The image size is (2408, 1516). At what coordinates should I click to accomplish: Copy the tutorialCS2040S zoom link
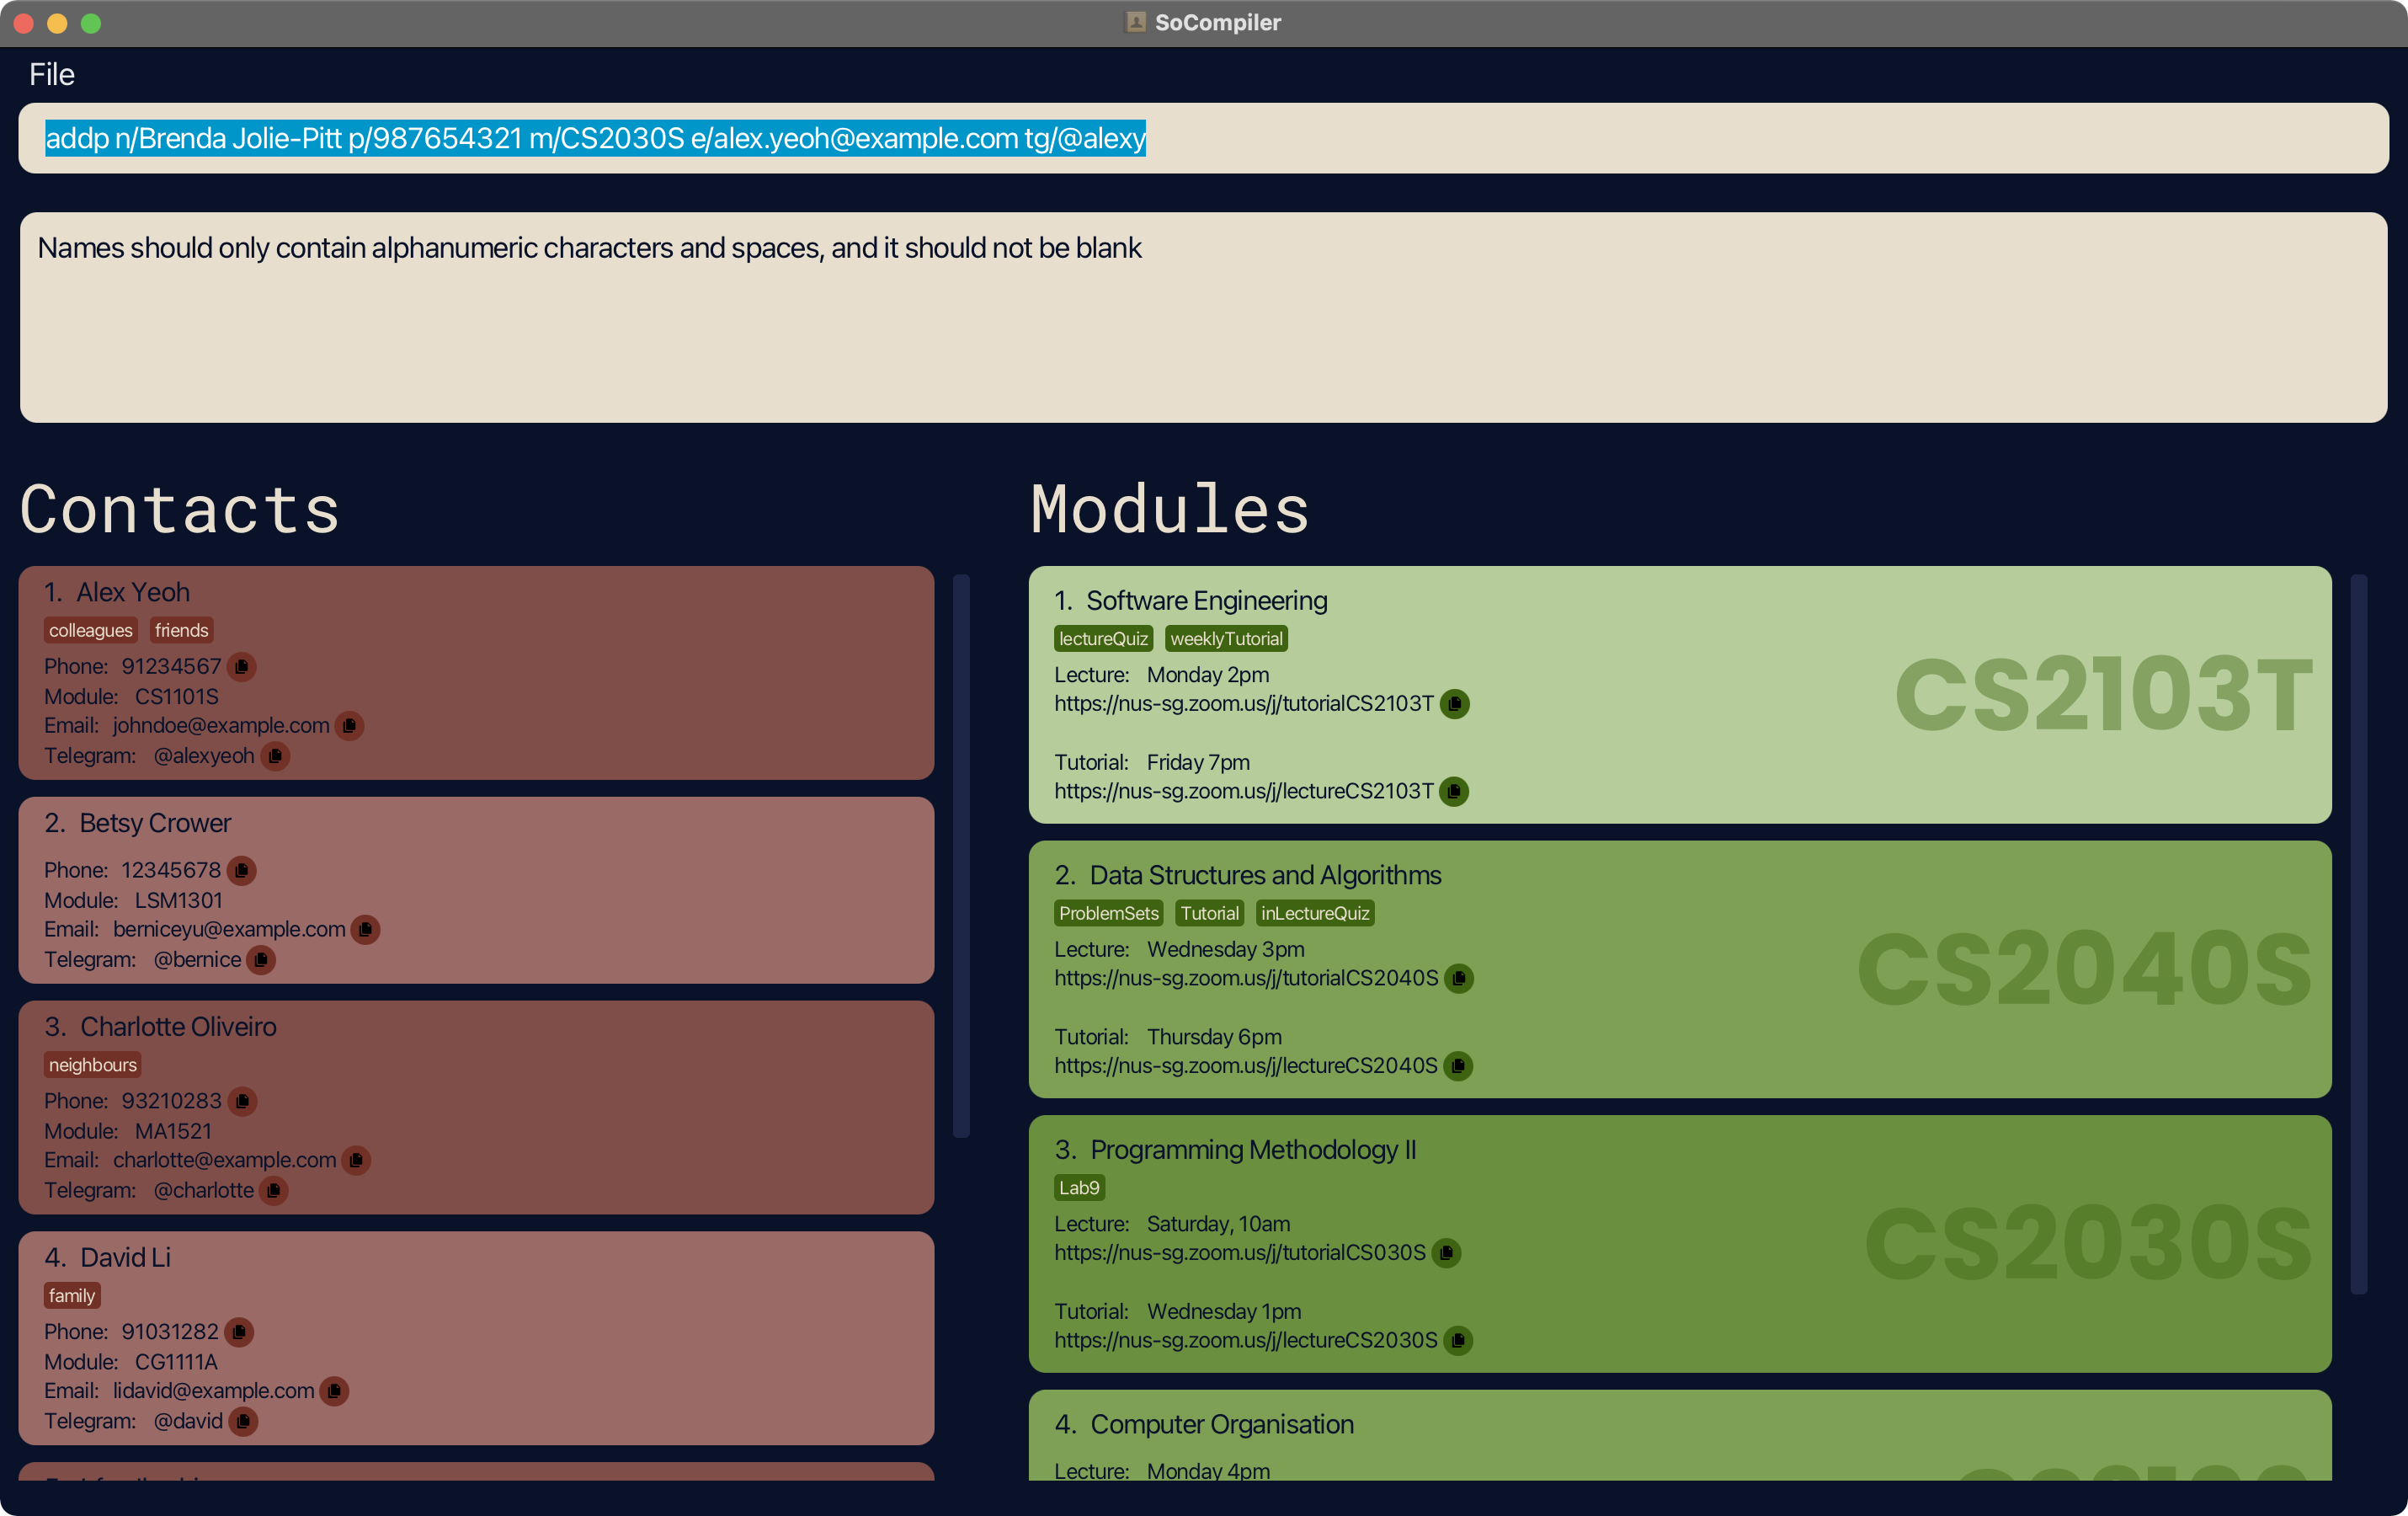coord(1459,978)
